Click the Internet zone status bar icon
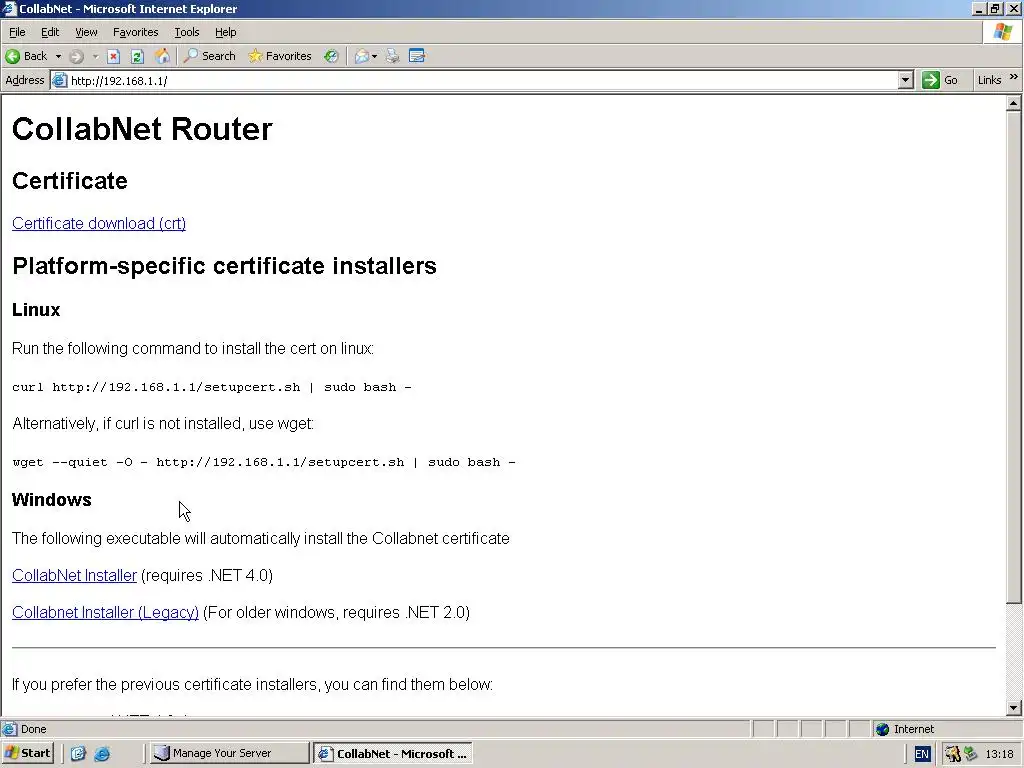This screenshot has height=768, width=1024. 882,729
